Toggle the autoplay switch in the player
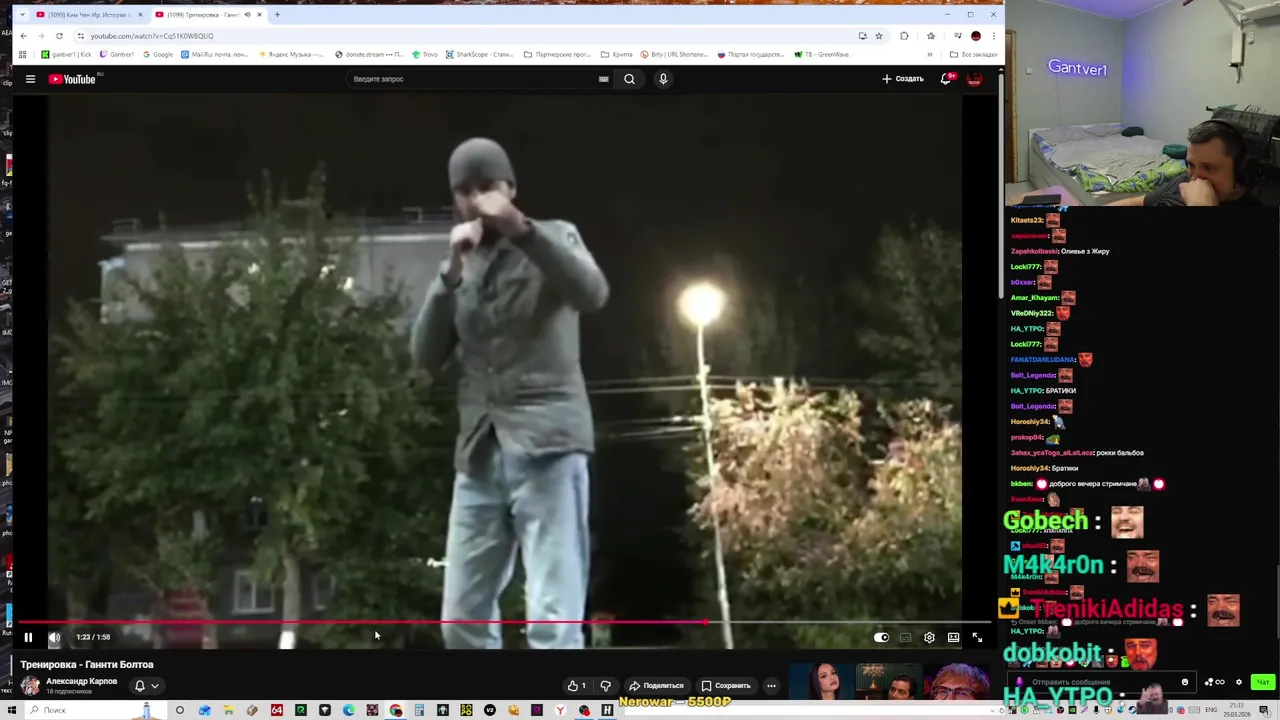Viewport: 1280px width, 720px height. tap(881, 637)
